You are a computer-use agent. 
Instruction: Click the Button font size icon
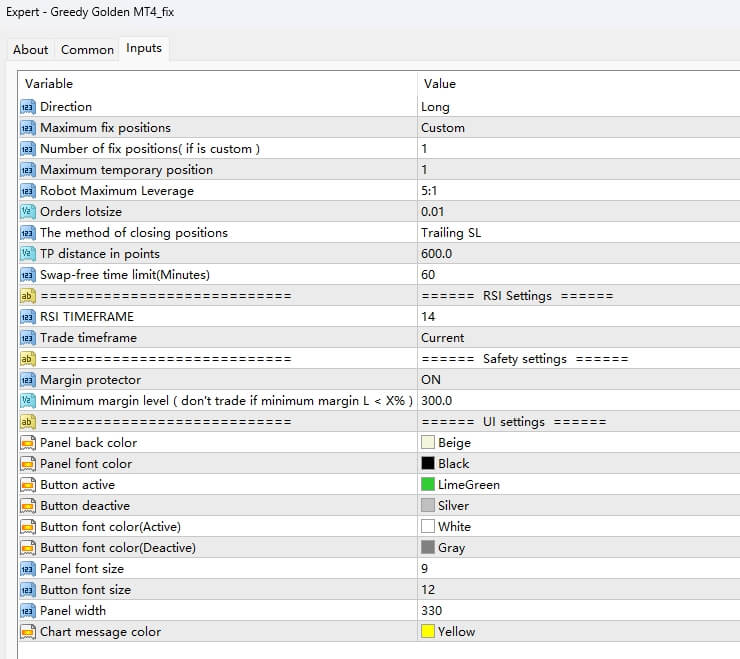[x=28, y=590]
